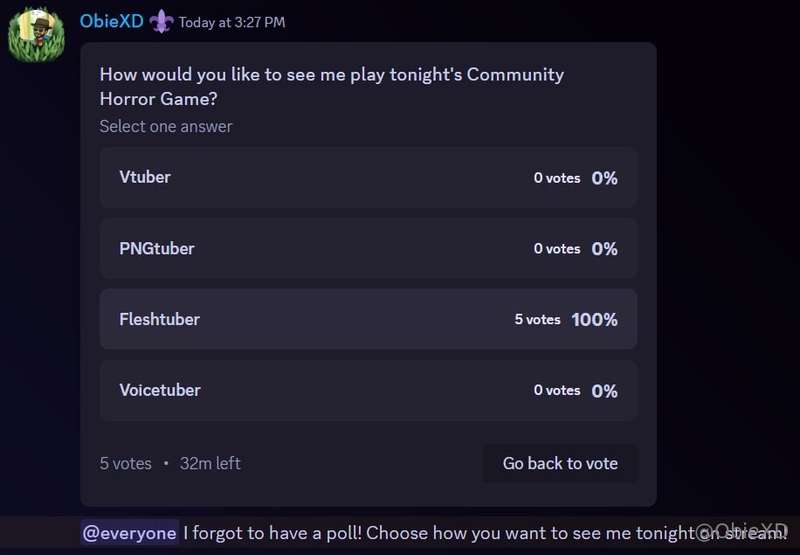Click the @everyone mention

(x=129, y=533)
